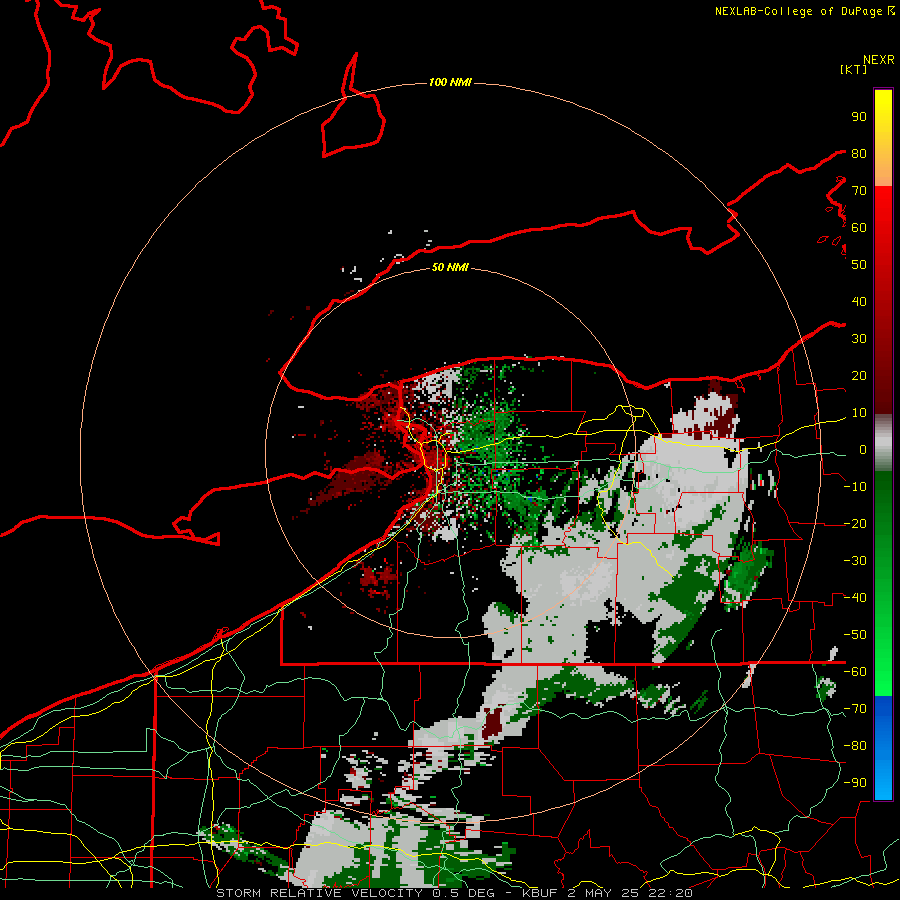Click the -40 value on the velocity scale
The image size is (900, 900).
pyautogui.click(x=855, y=598)
